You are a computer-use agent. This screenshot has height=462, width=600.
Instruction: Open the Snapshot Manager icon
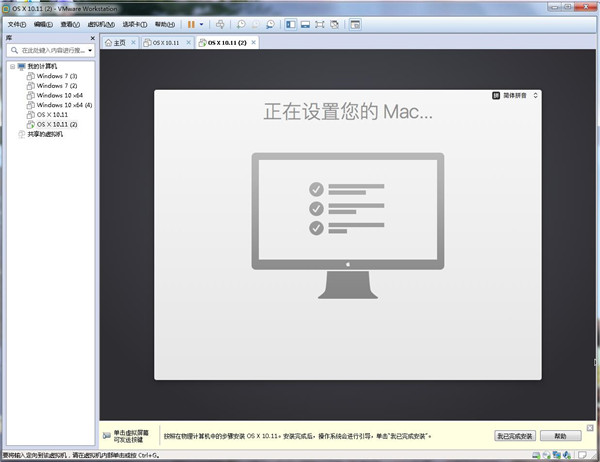coord(270,24)
